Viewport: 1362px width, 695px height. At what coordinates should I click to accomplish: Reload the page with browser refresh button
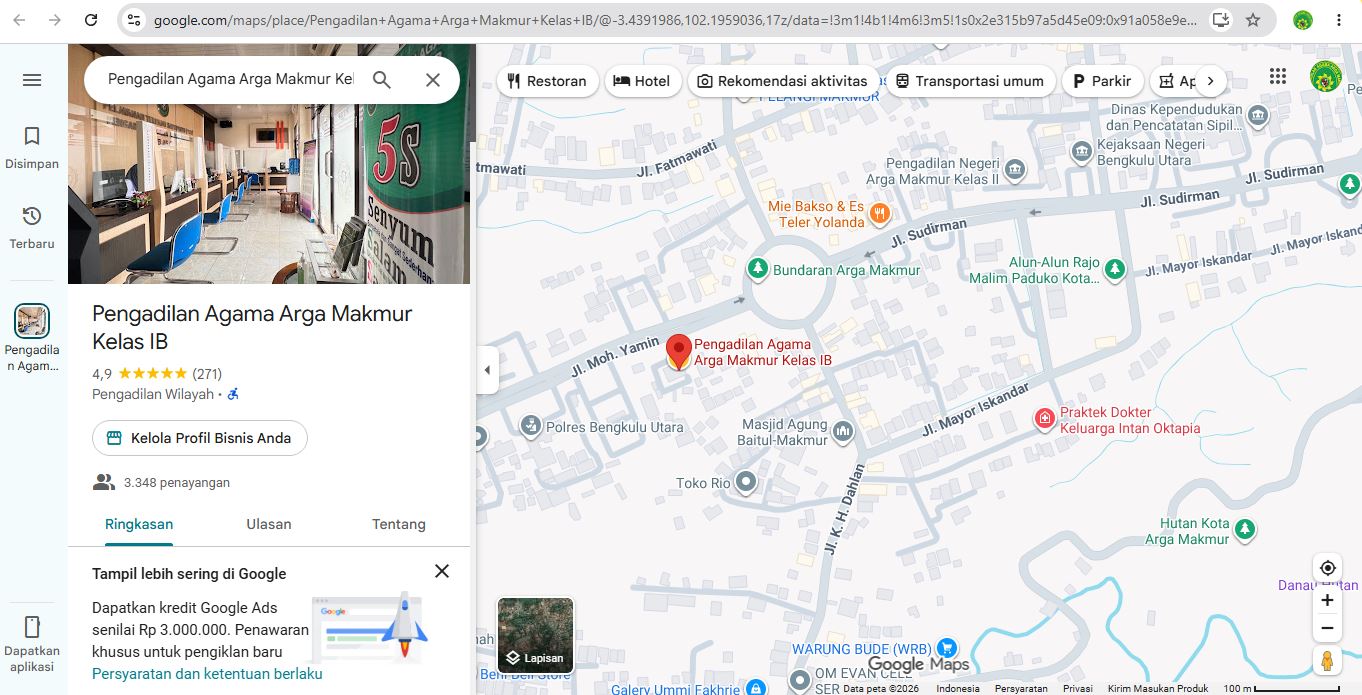click(91, 20)
